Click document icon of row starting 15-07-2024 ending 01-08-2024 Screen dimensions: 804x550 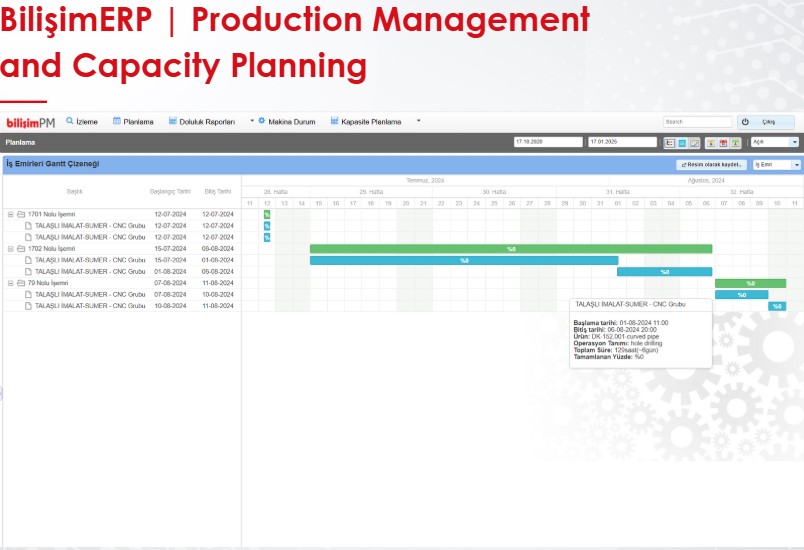(28, 260)
